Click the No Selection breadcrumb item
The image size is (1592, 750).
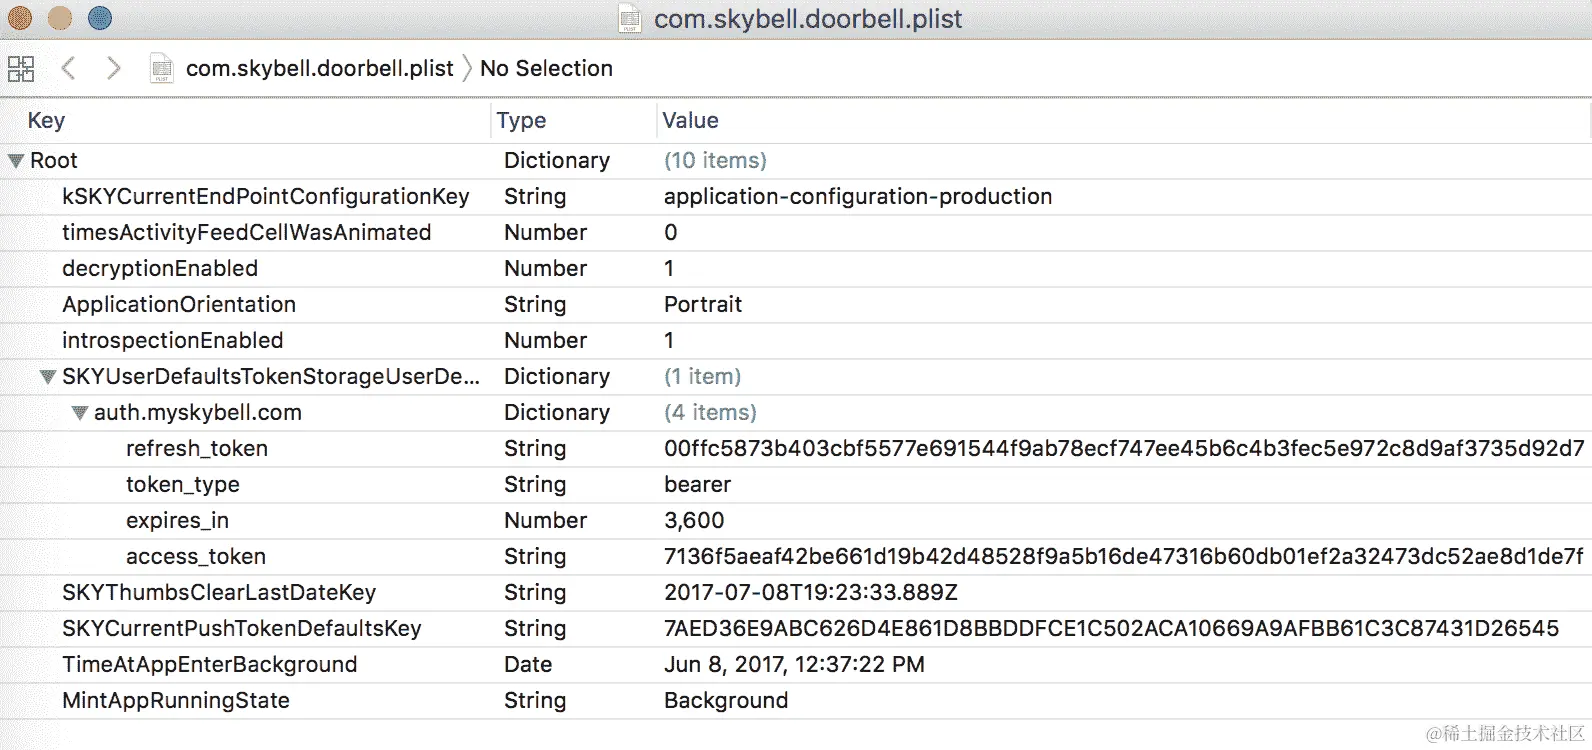coord(546,68)
